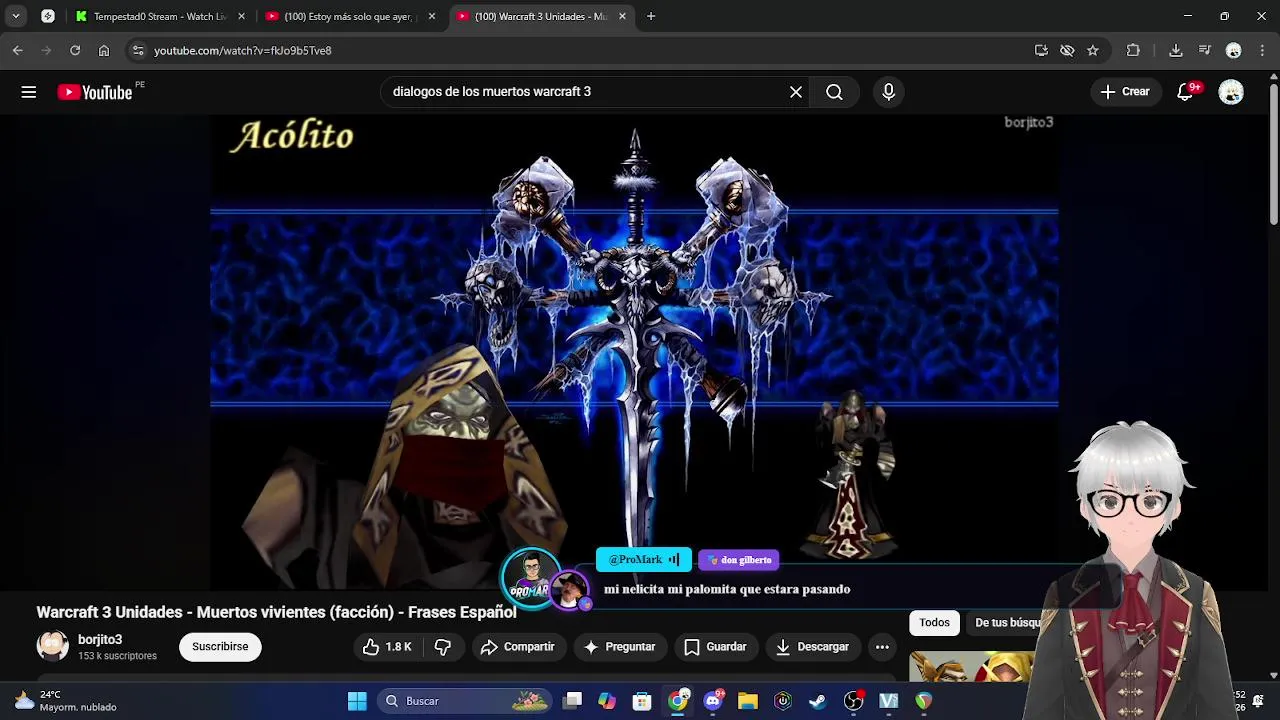Image resolution: width=1280 pixels, height=720 pixels.
Task: Like the video with thumbs up
Action: (x=387, y=647)
